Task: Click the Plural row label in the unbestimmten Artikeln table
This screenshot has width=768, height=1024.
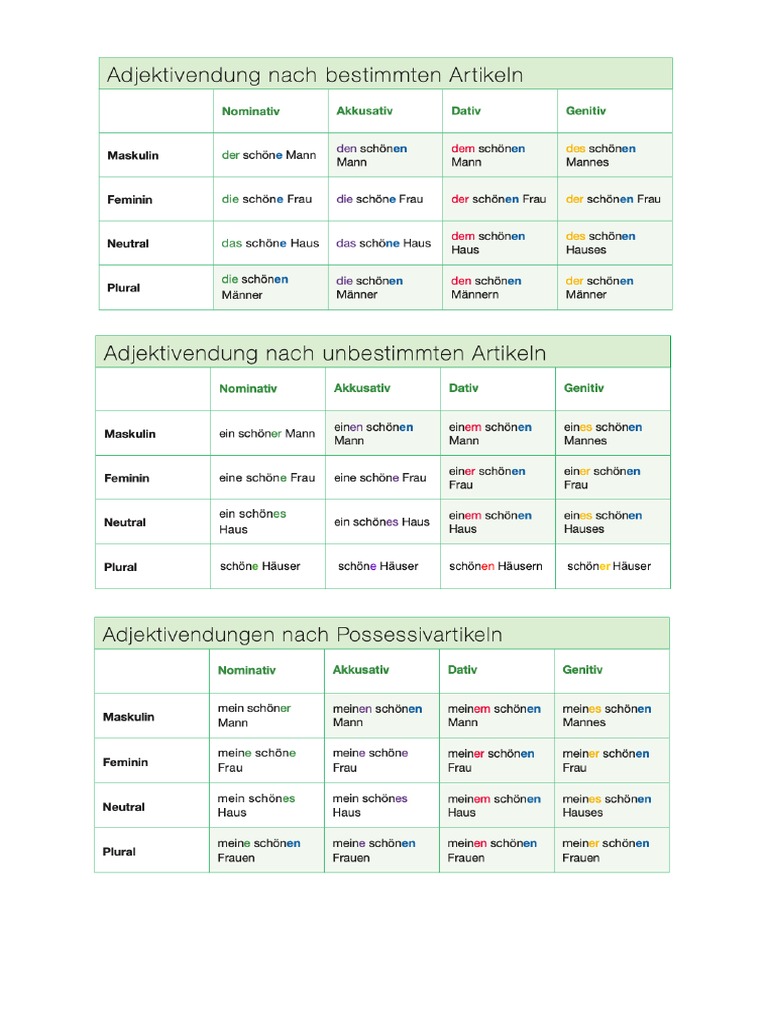Action: tap(121, 567)
